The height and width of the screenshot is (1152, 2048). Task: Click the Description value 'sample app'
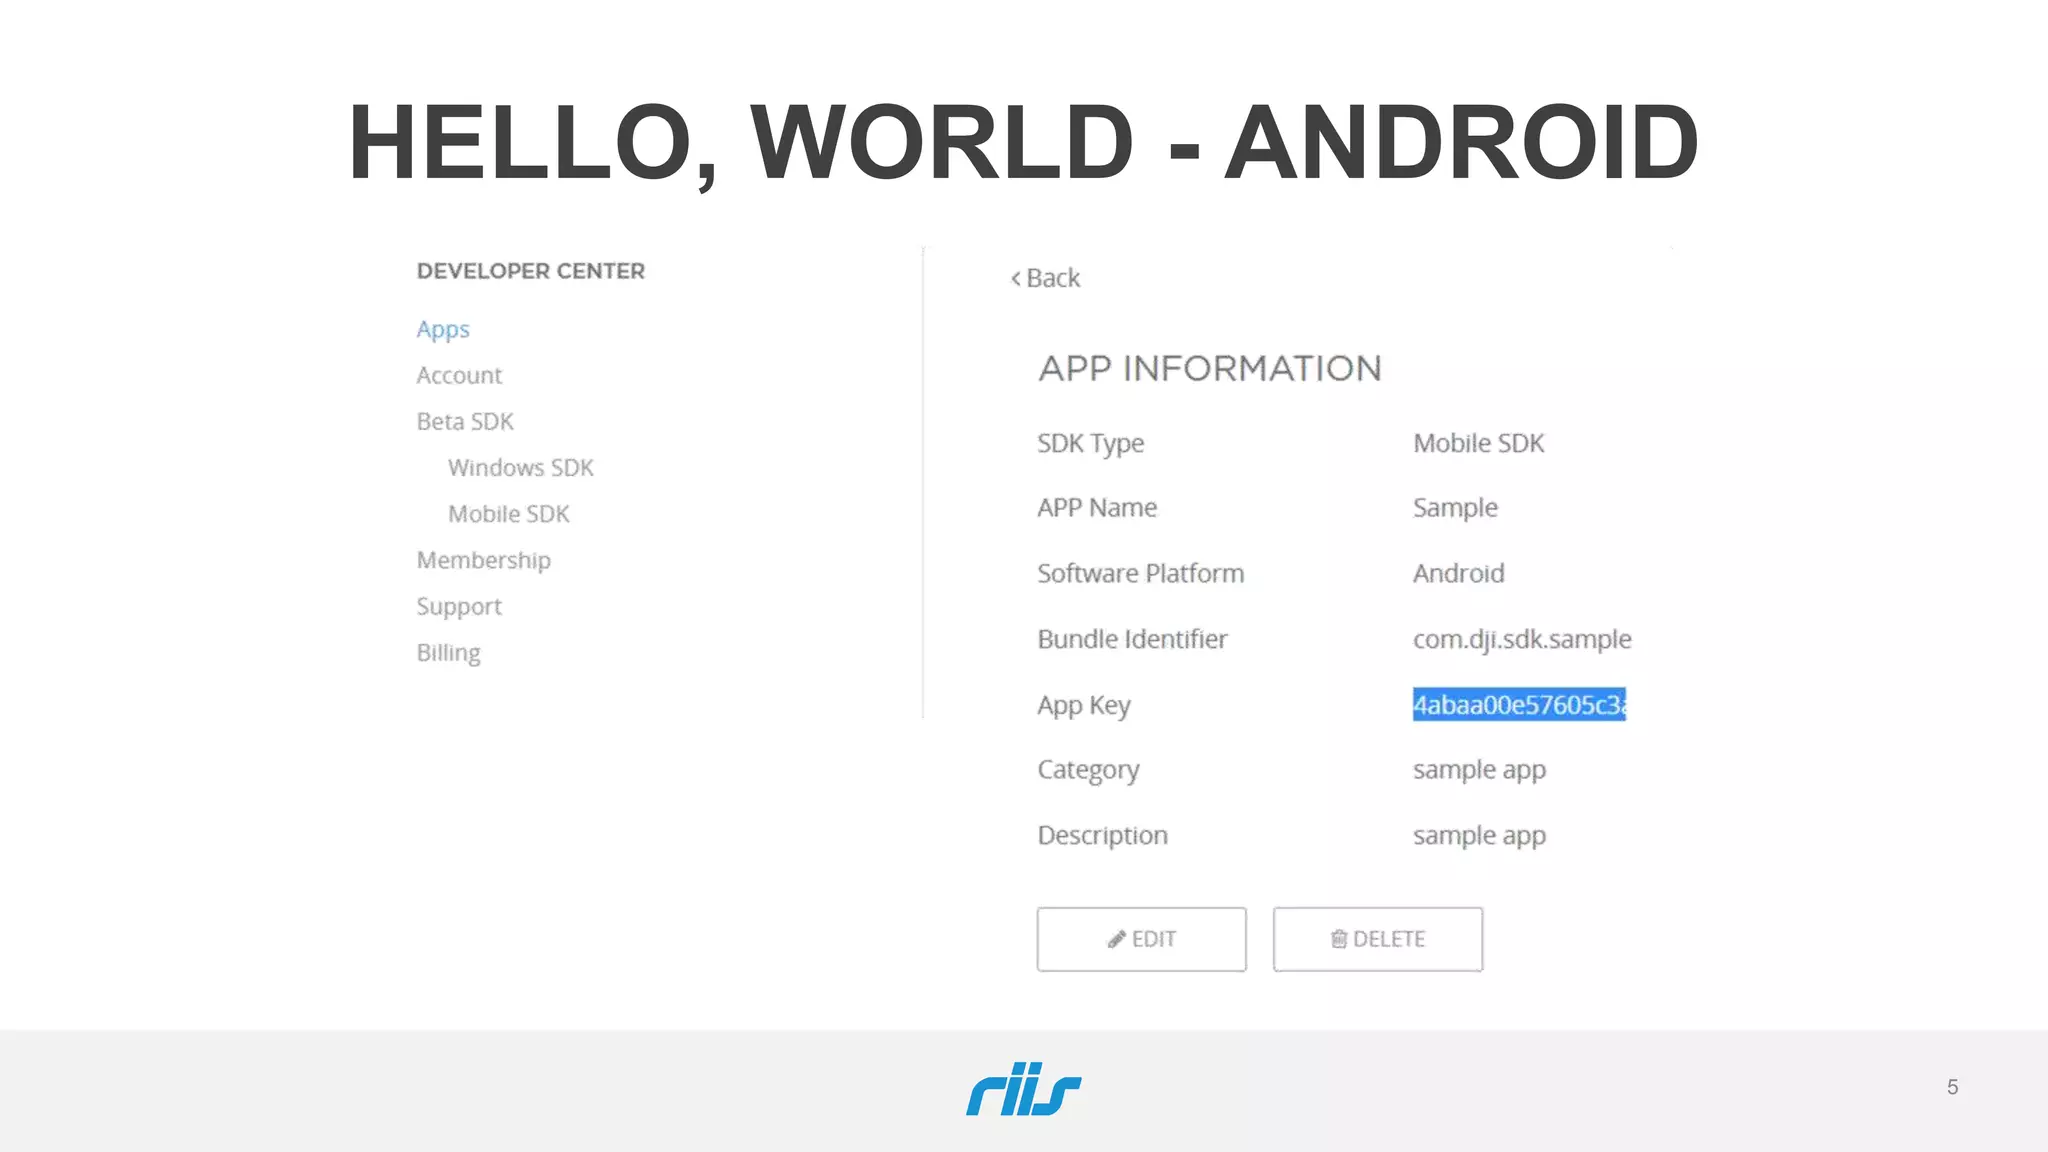[1479, 835]
